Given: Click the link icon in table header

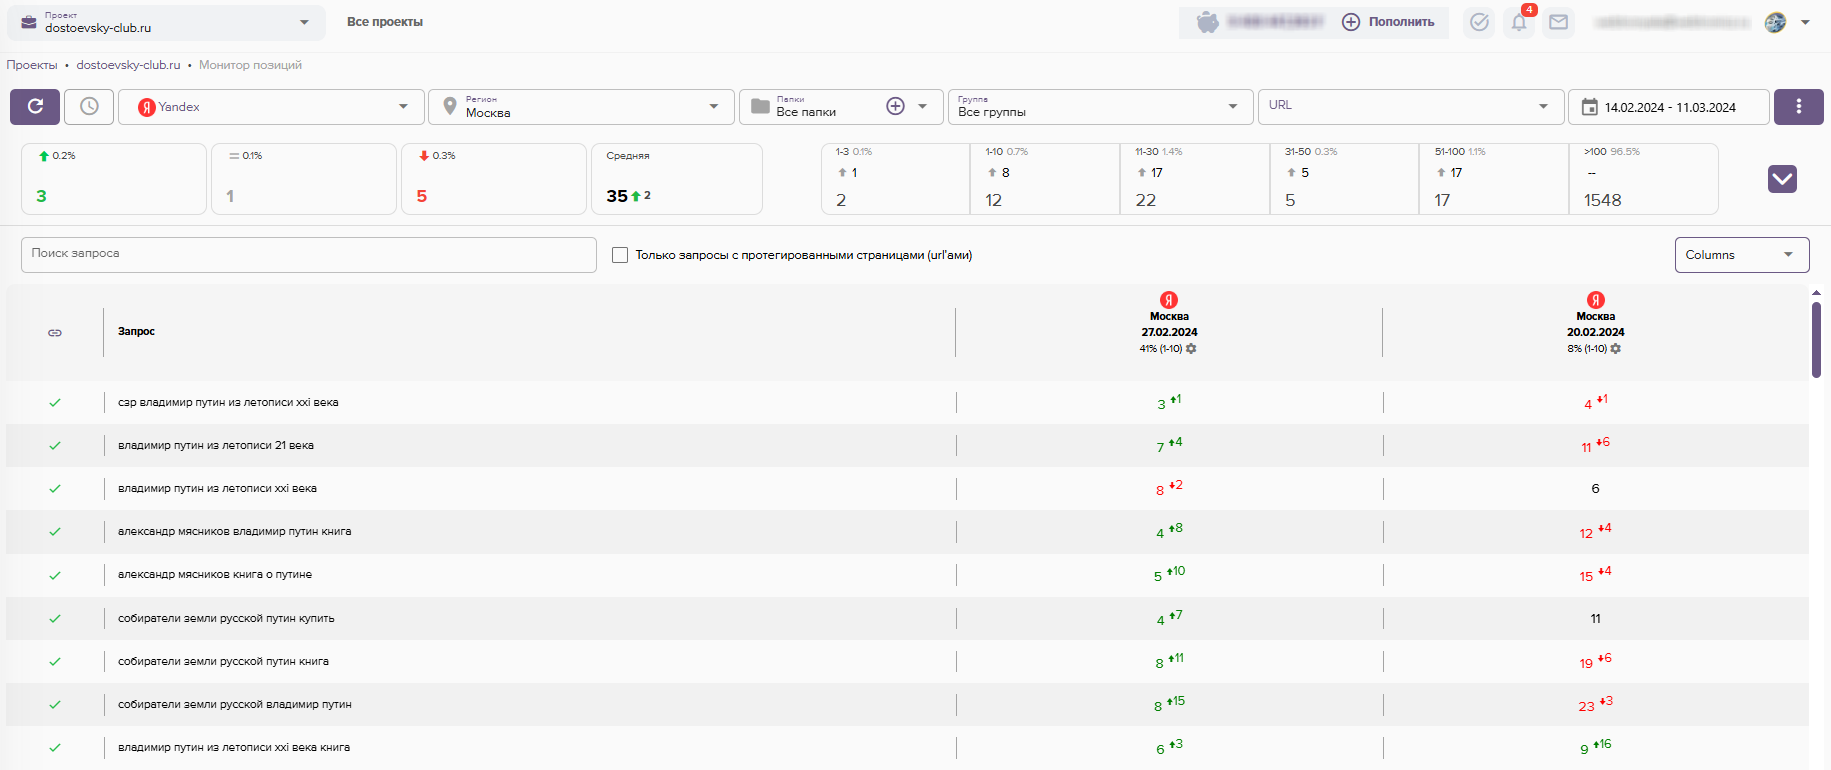Looking at the screenshot, I should pyautogui.click(x=55, y=332).
